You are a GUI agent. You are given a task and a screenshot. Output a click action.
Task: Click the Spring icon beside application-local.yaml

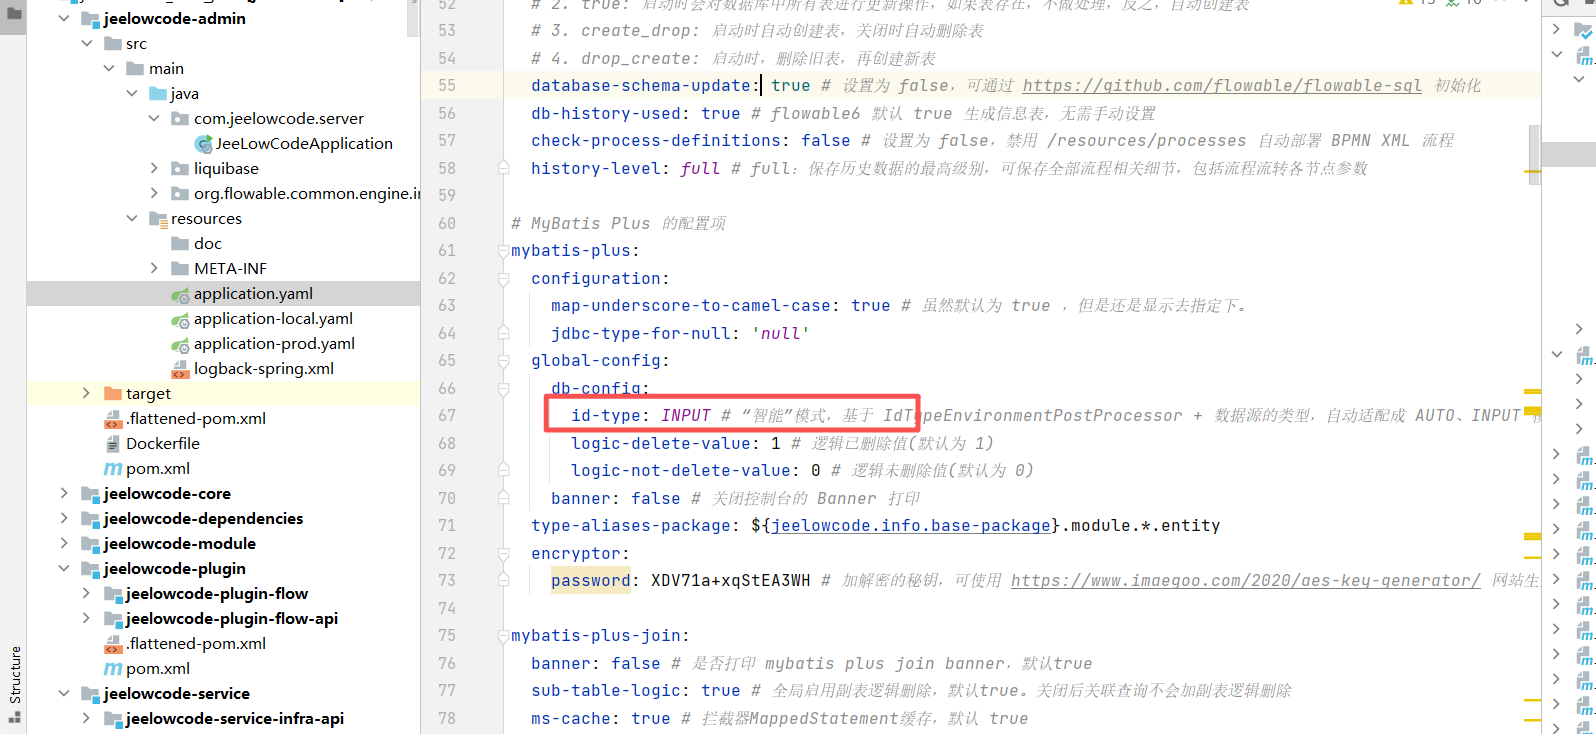[180, 320]
